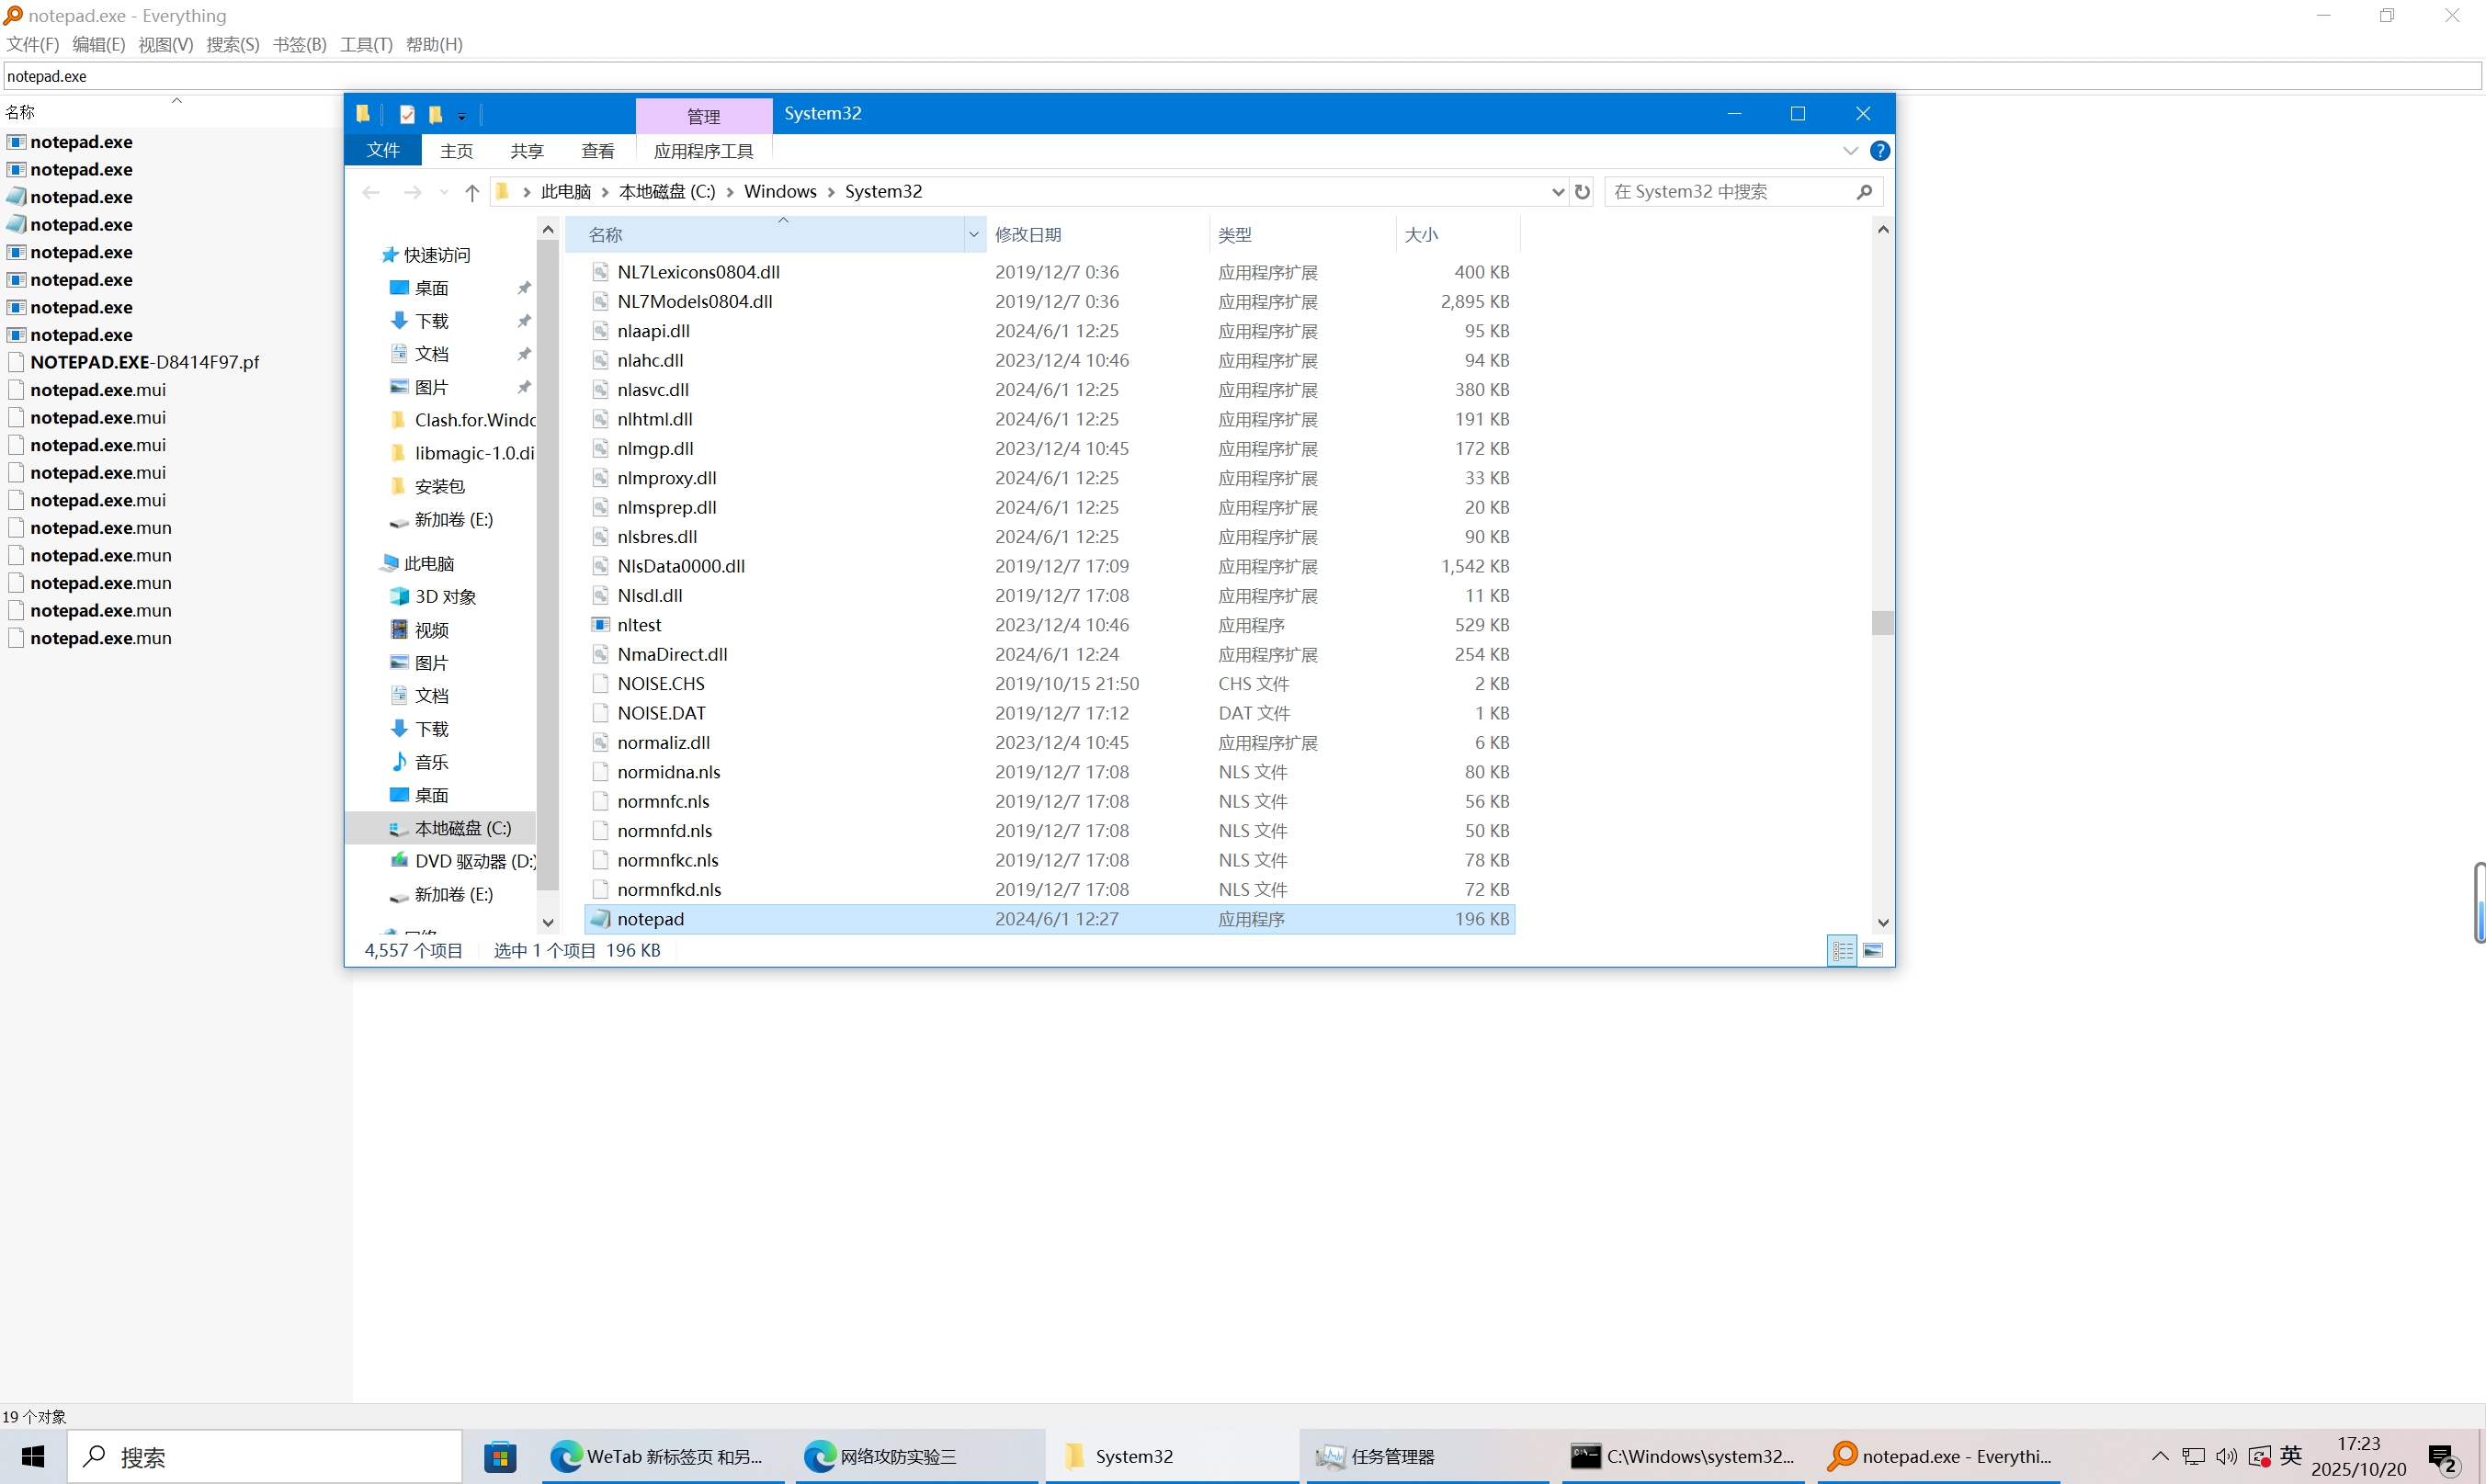Click the properties checkmark quick-access icon
Screen dimensions: 2486x1484
pyautogui.click(x=407, y=114)
